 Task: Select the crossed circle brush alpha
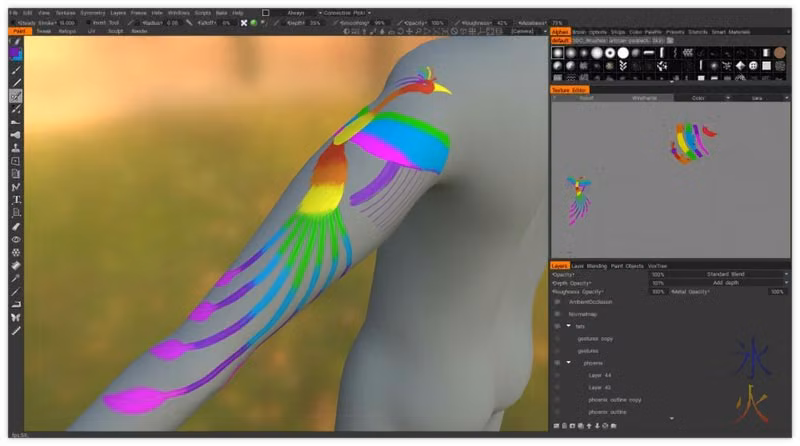[753, 66]
